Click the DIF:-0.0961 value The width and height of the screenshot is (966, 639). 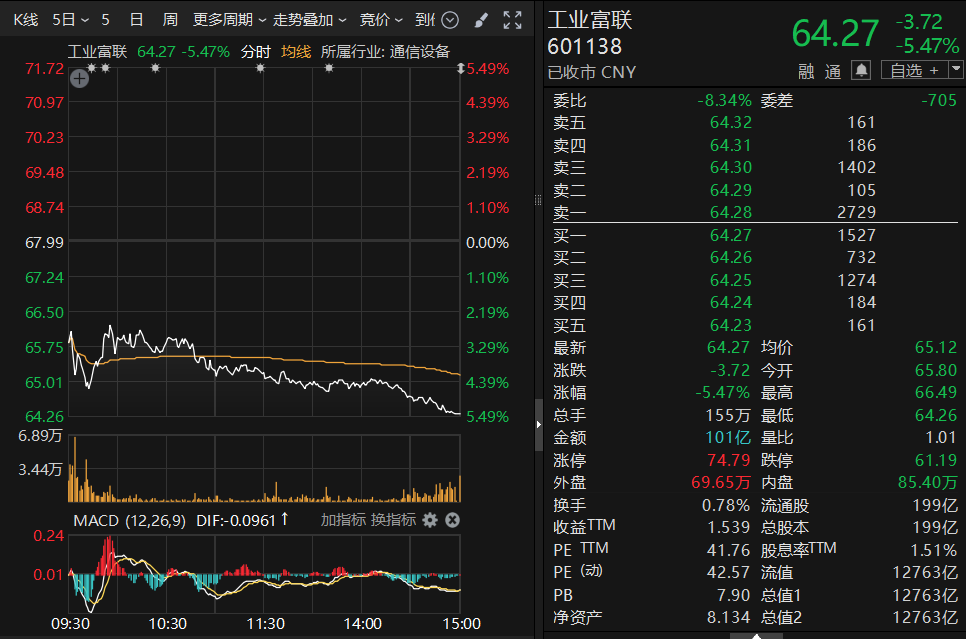click(x=236, y=521)
